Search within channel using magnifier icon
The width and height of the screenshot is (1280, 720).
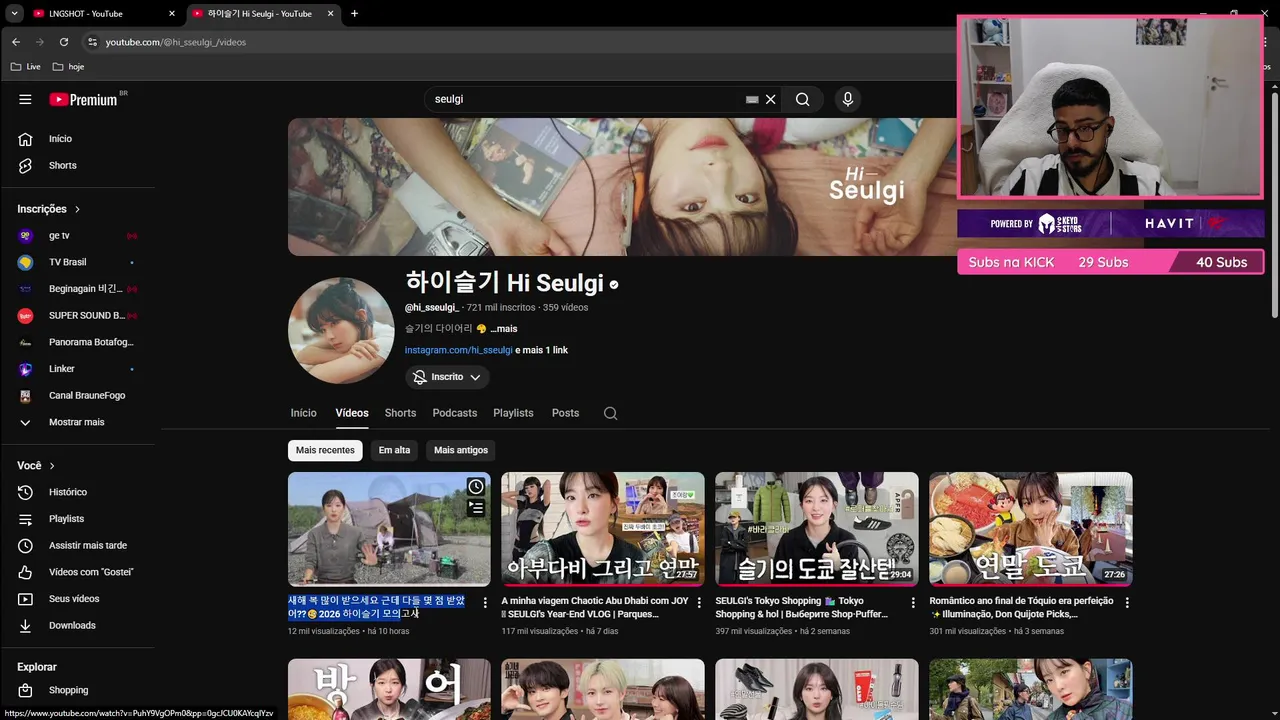click(611, 413)
